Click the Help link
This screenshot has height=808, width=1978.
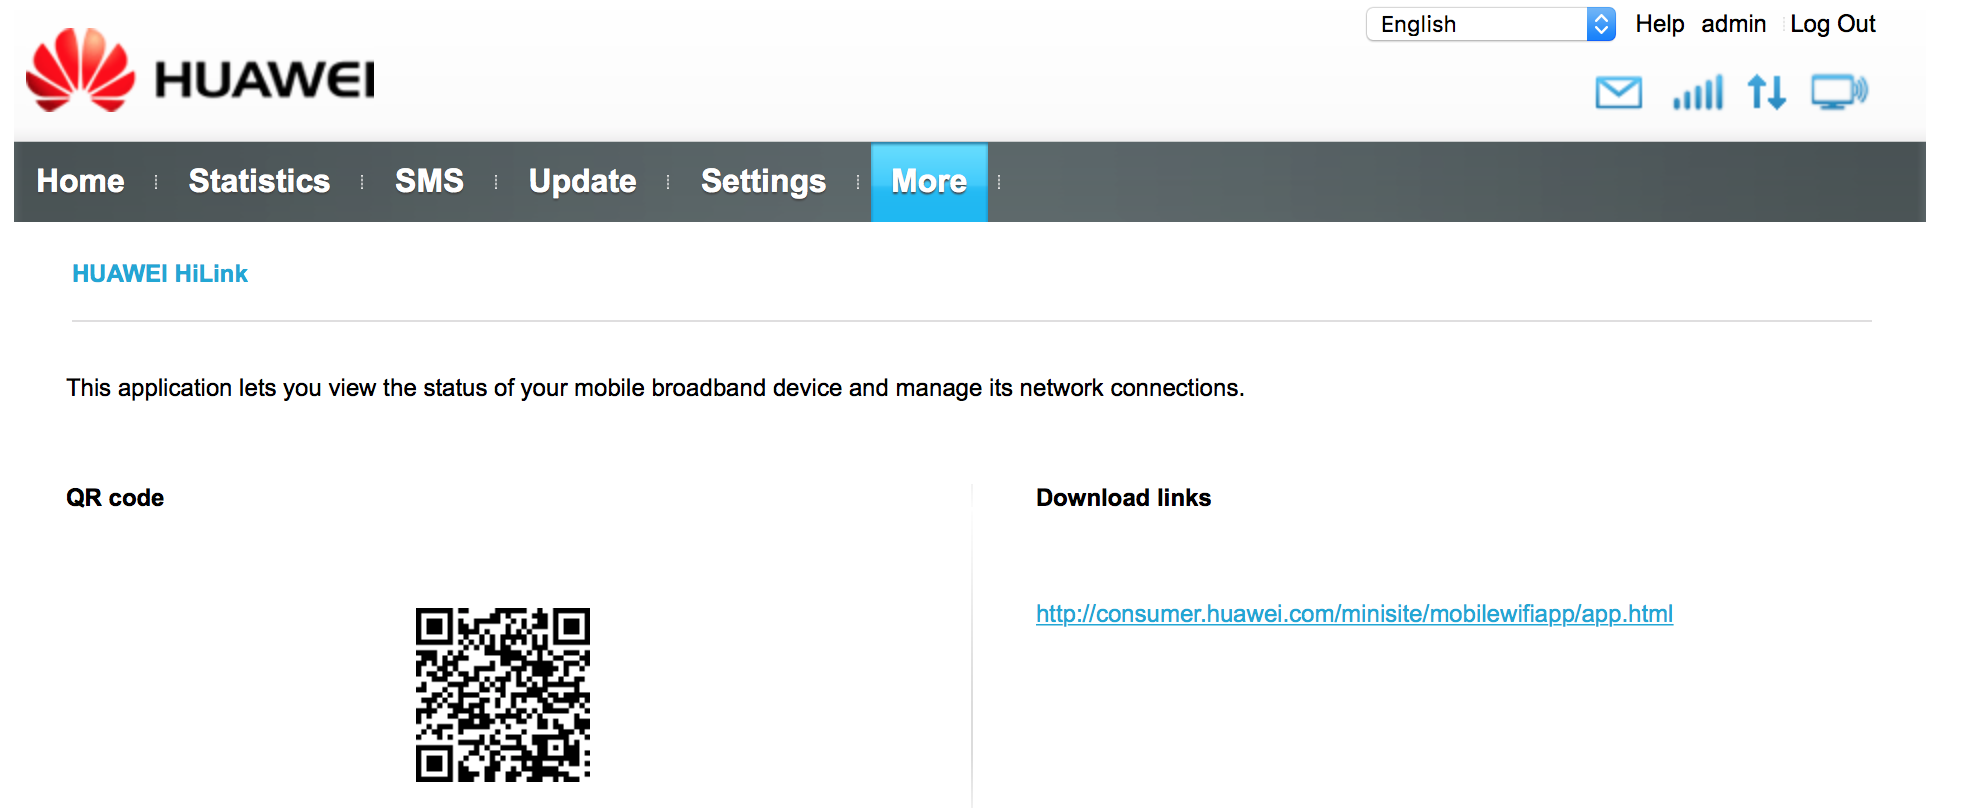[x=1659, y=24]
